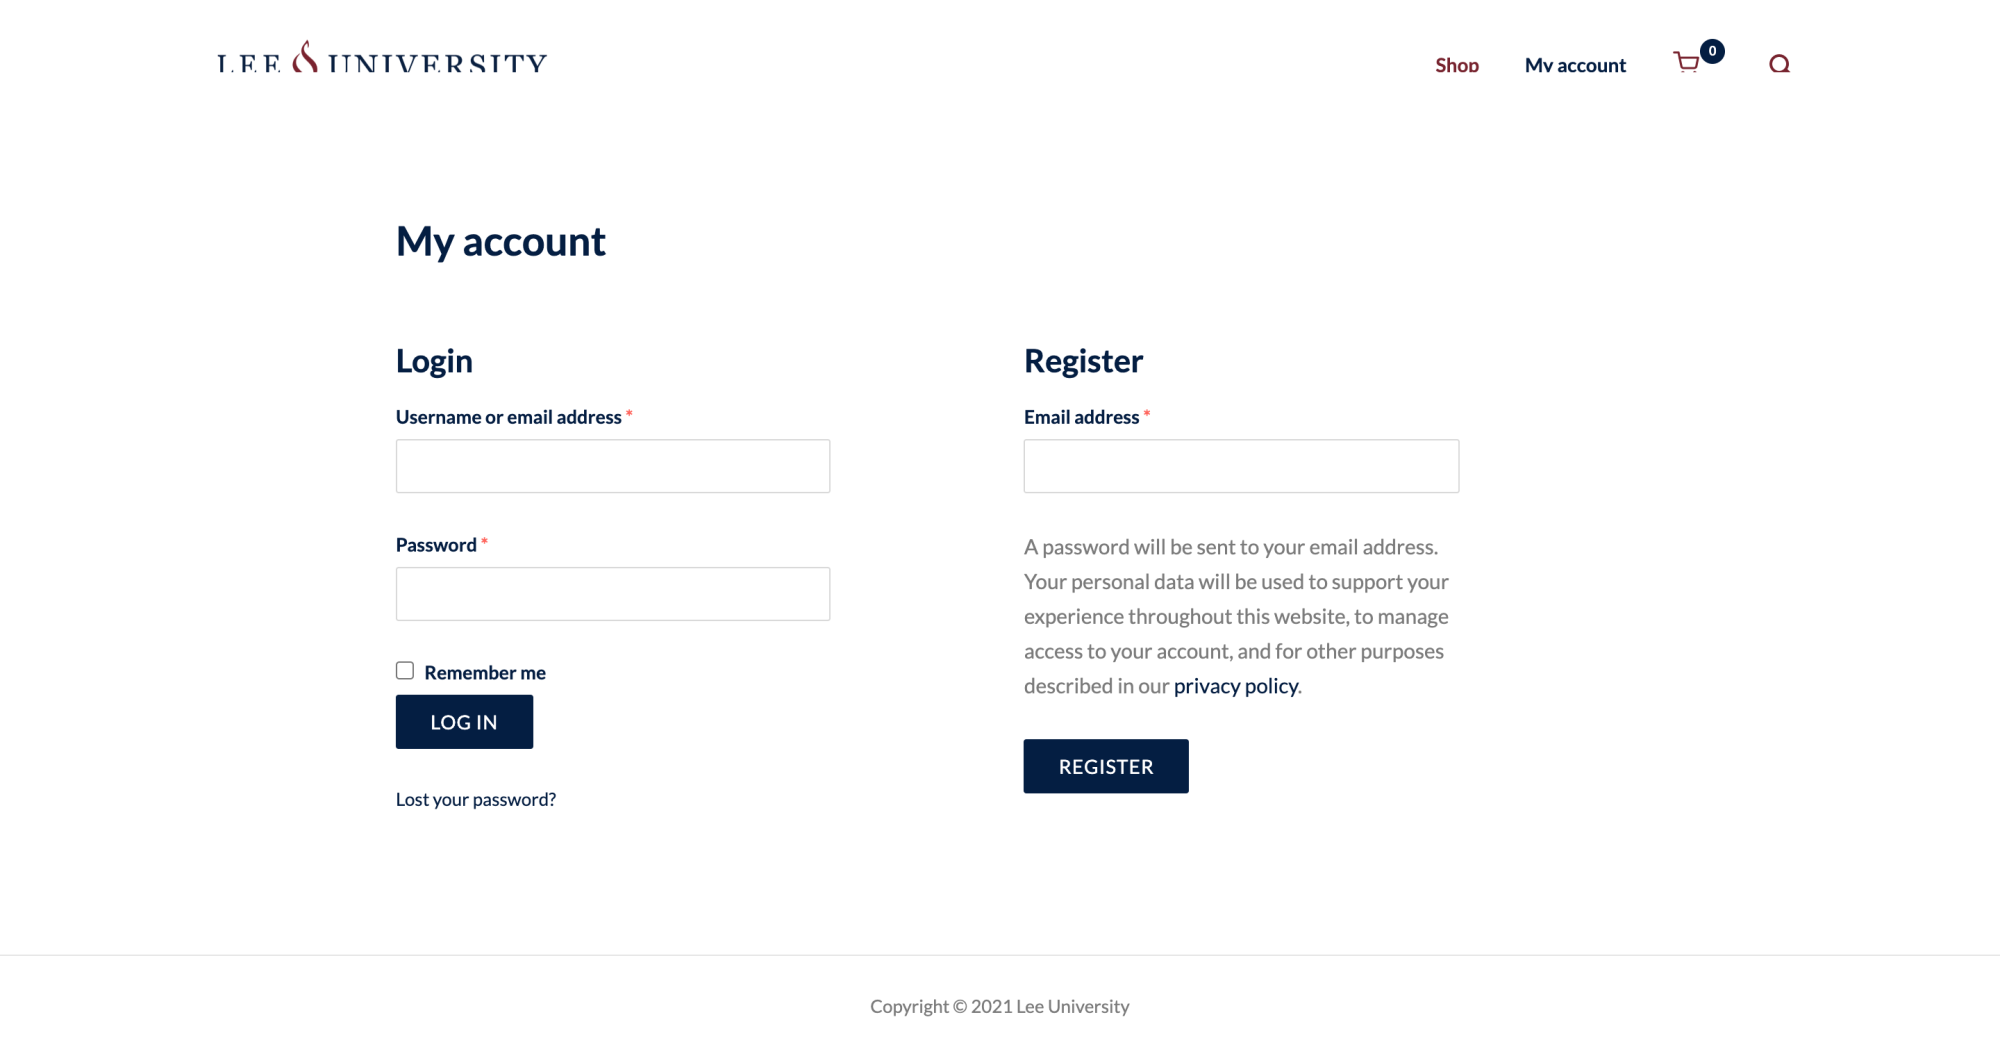Click the copyright footer text
This screenshot has width=2000, height=1056.
point(999,1006)
